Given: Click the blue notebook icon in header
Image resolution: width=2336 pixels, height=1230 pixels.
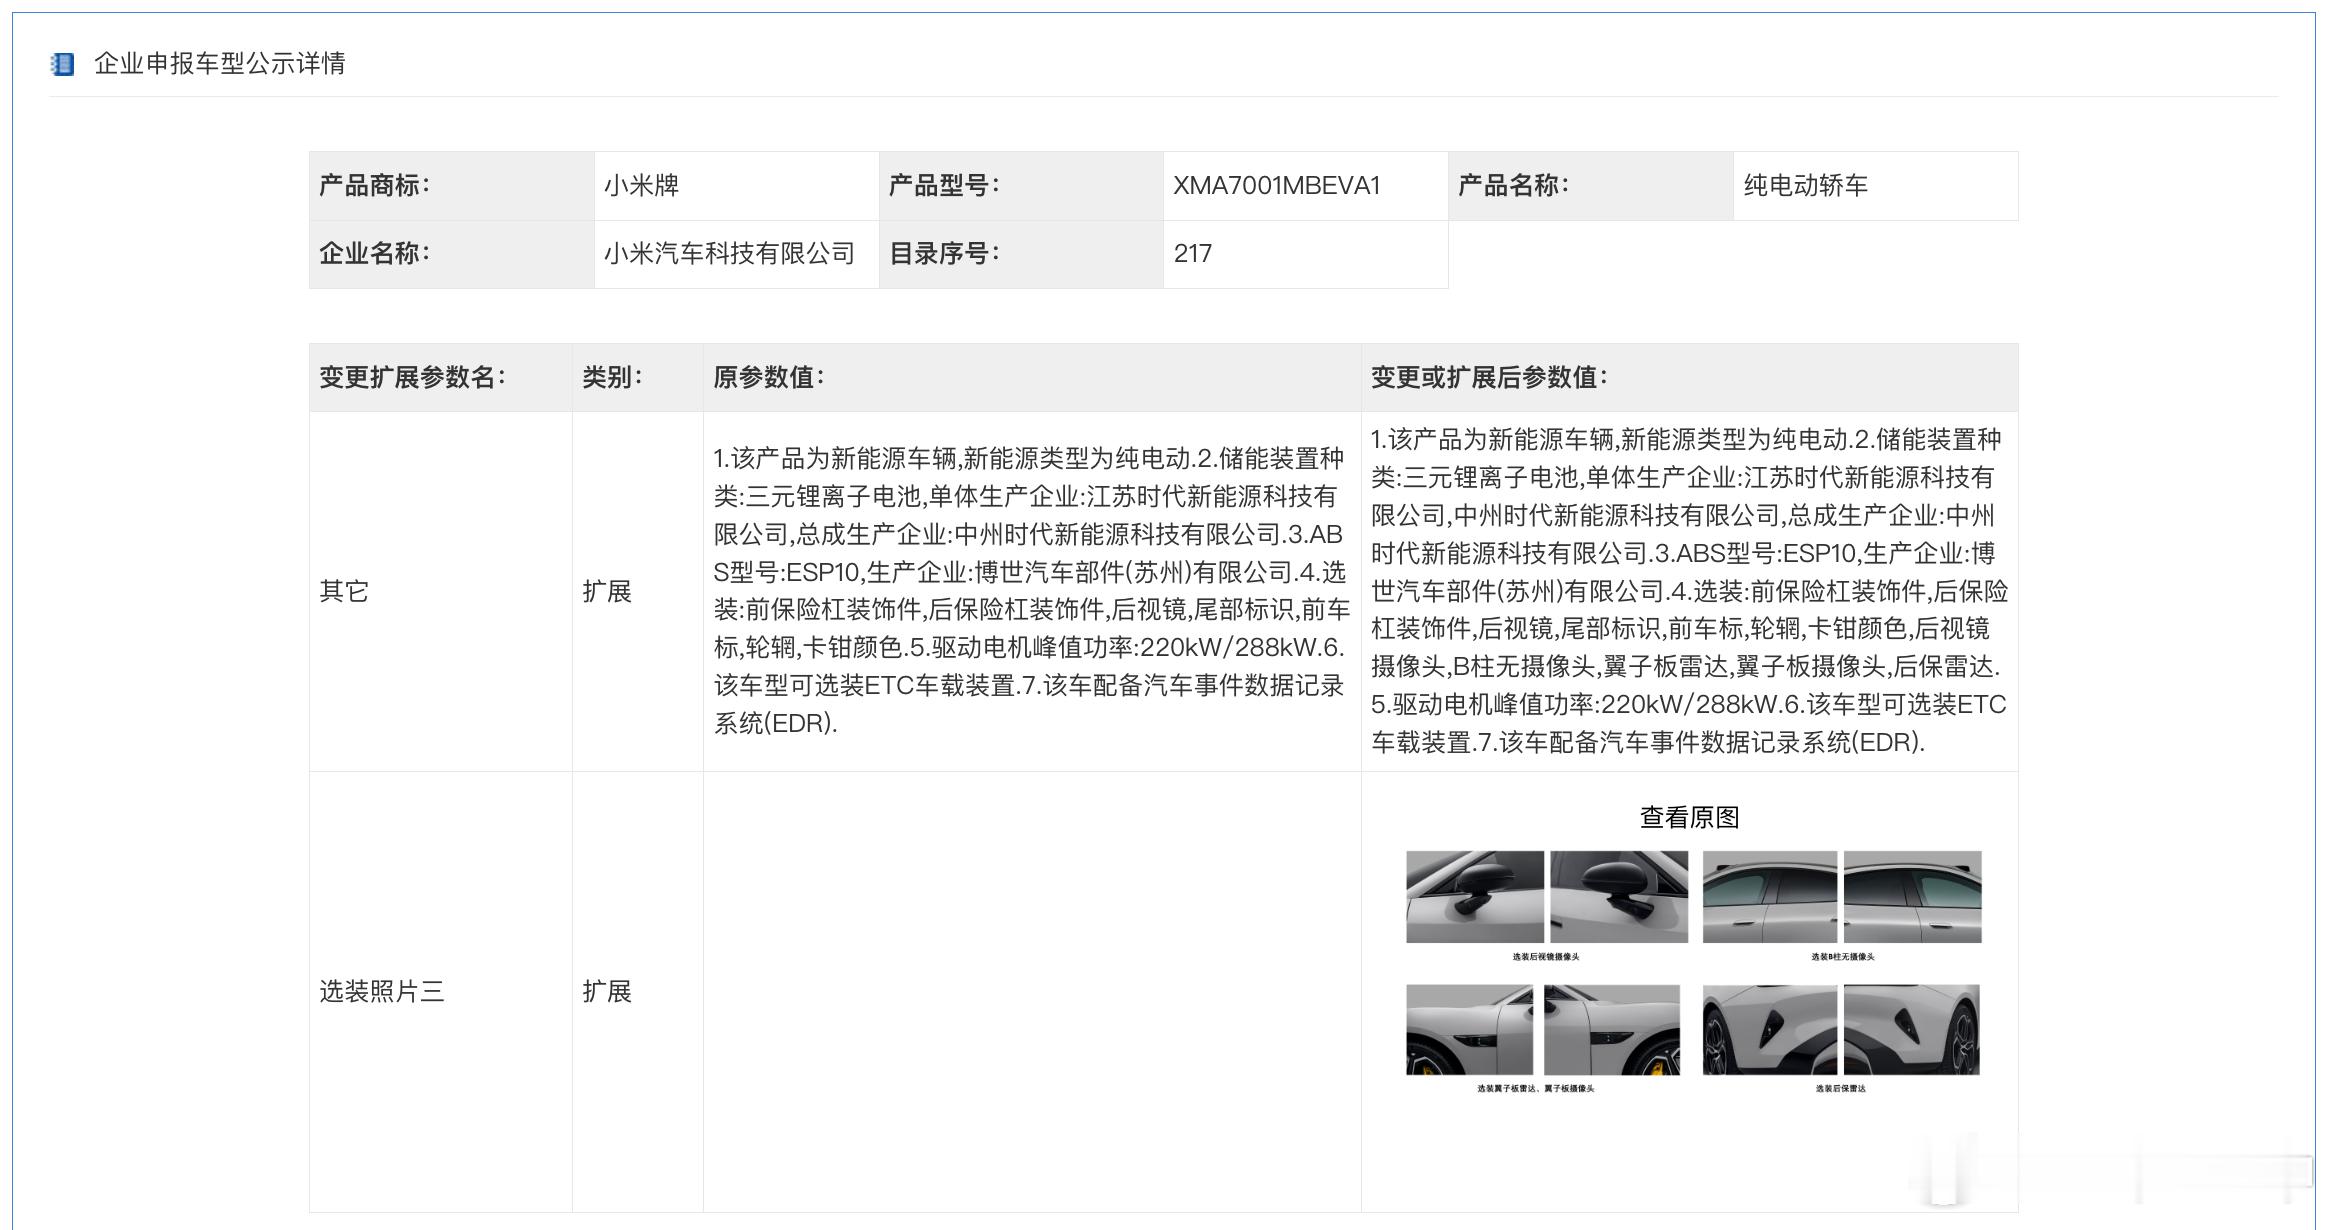Looking at the screenshot, I should click(x=62, y=65).
